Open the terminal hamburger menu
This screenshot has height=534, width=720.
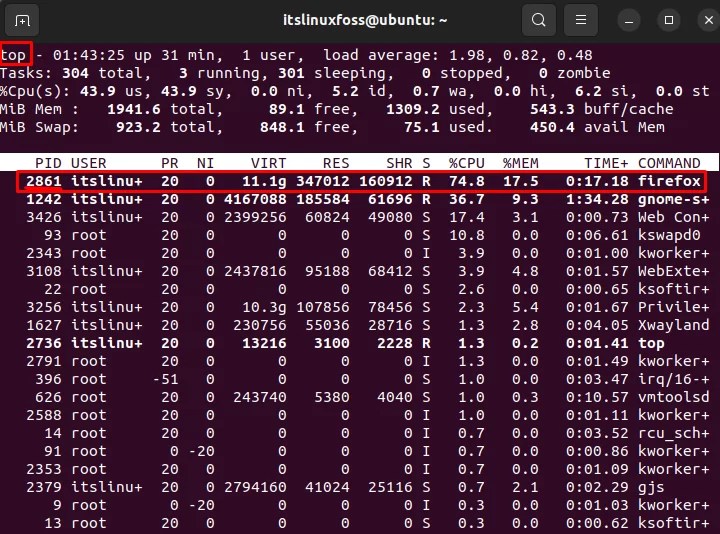pos(580,20)
